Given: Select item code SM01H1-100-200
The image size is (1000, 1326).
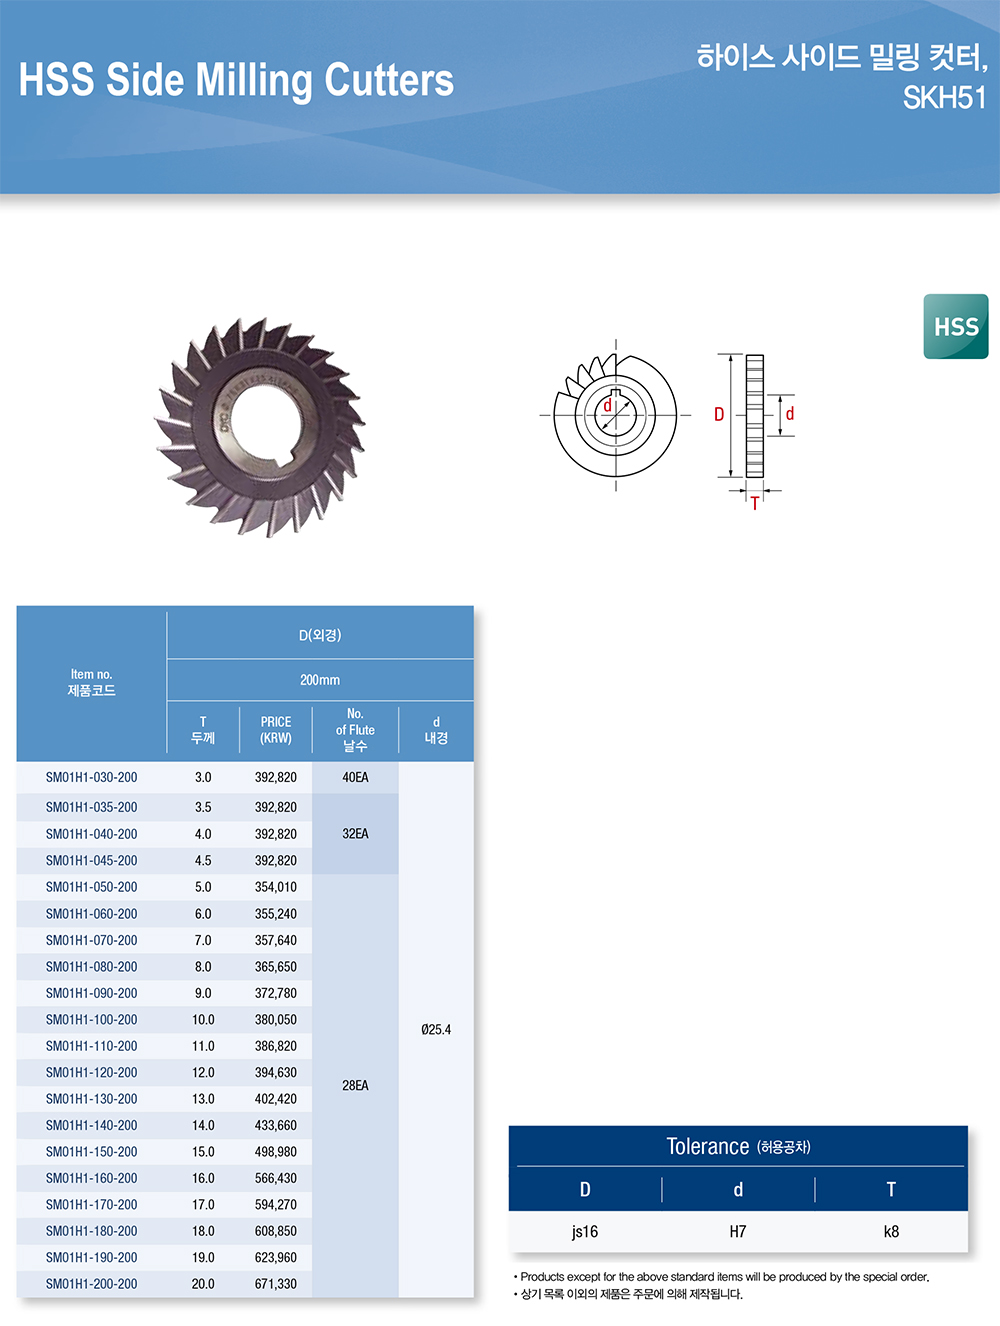Looking at the screenshot, I should click(x=92, y=1020).
